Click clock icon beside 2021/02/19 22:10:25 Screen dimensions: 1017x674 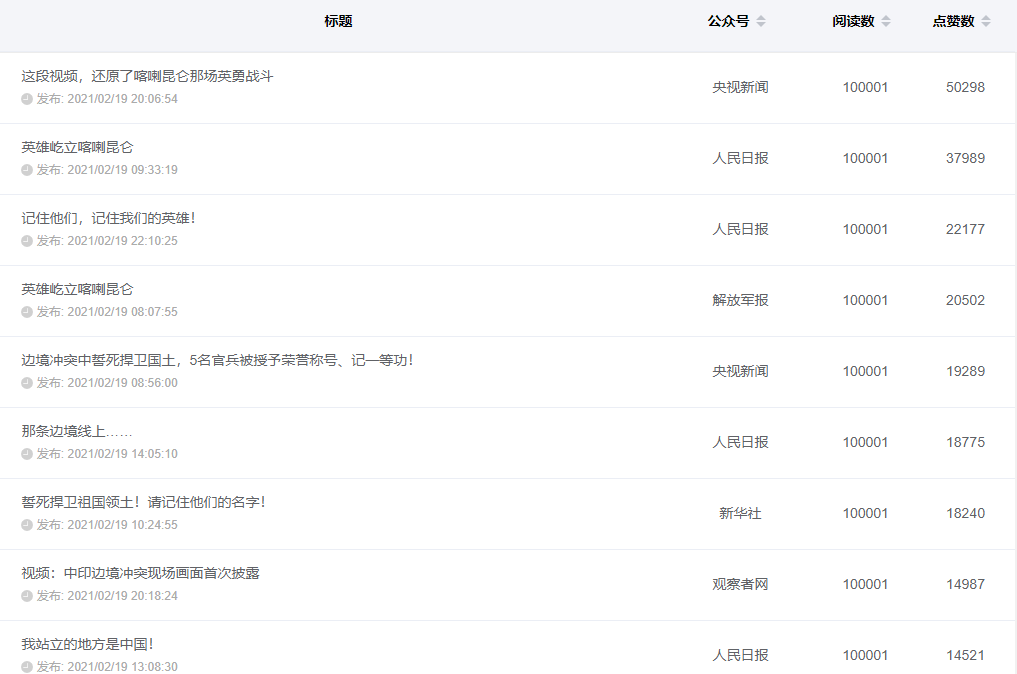tap(27, 241)
